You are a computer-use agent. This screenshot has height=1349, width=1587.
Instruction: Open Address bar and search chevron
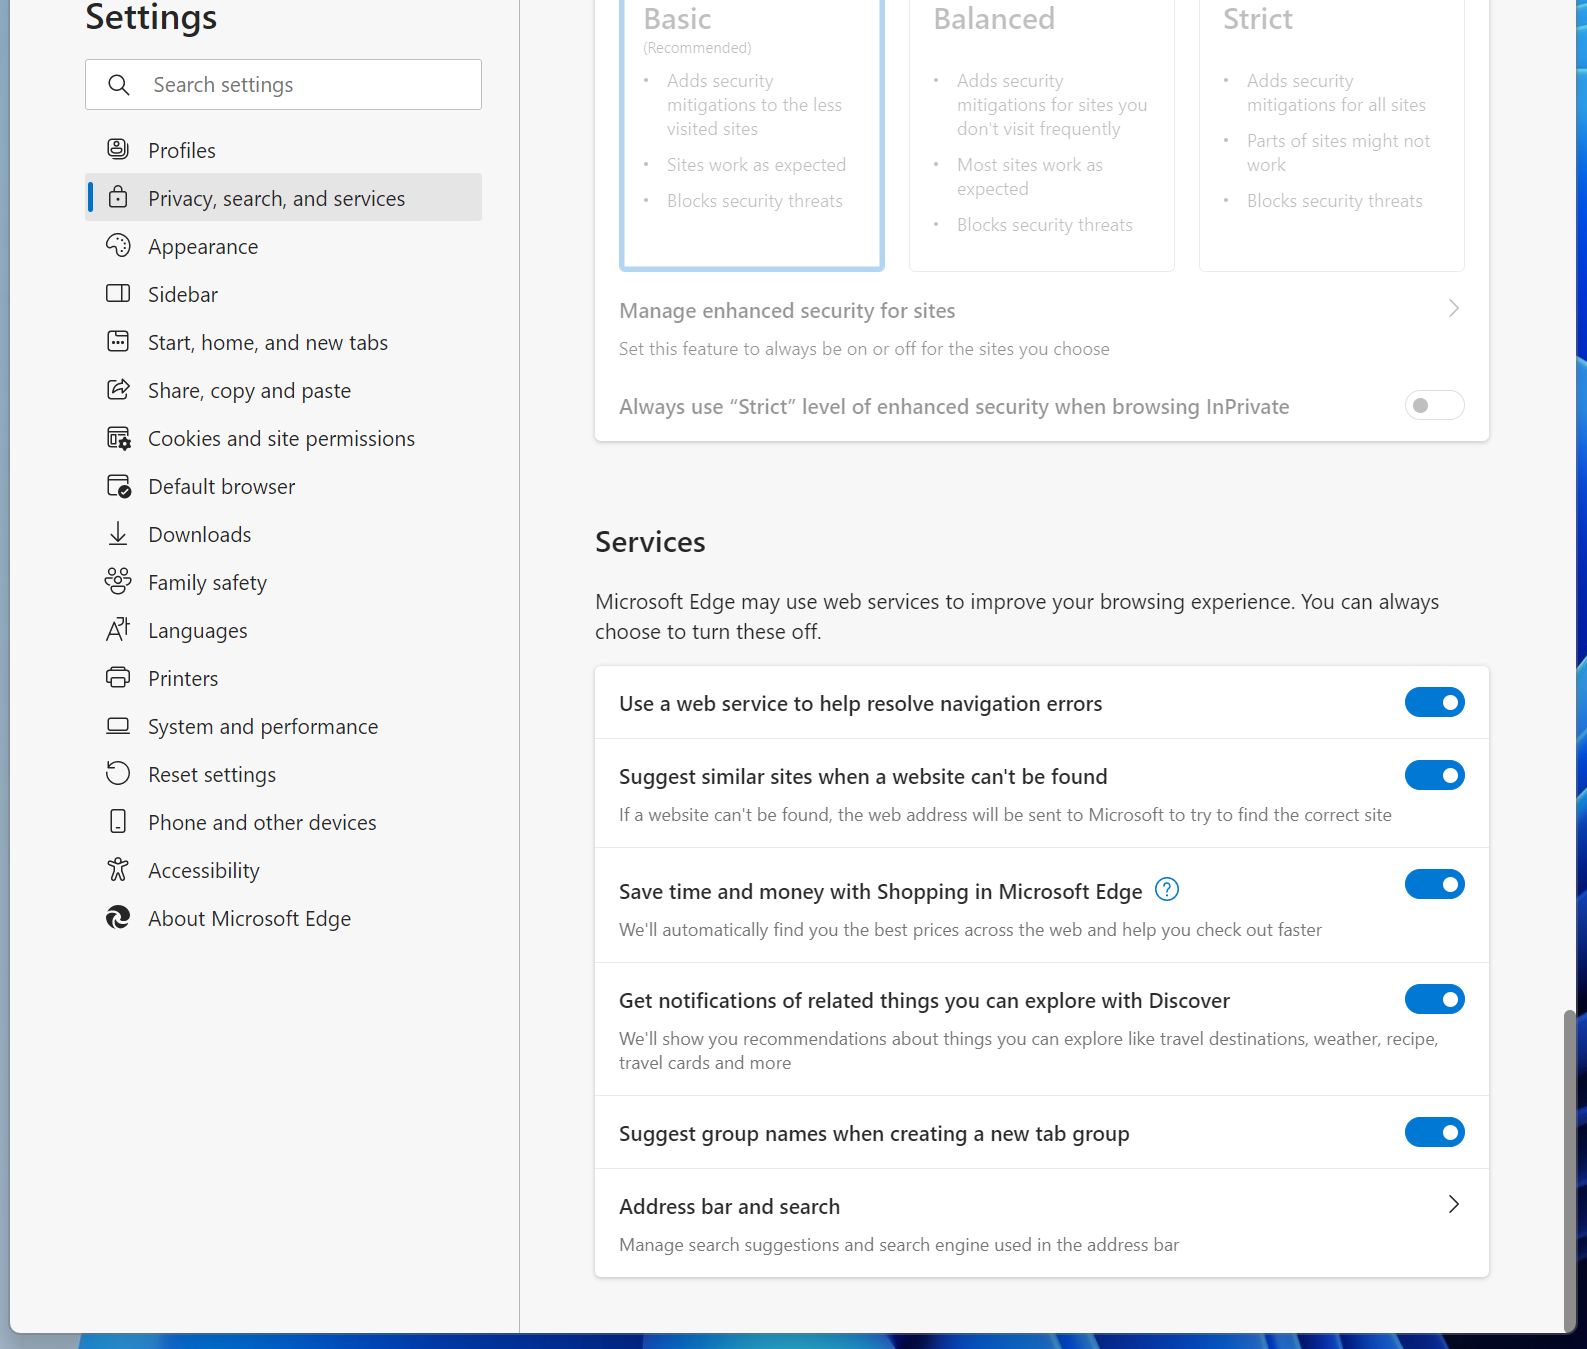coord(1454,1204)
